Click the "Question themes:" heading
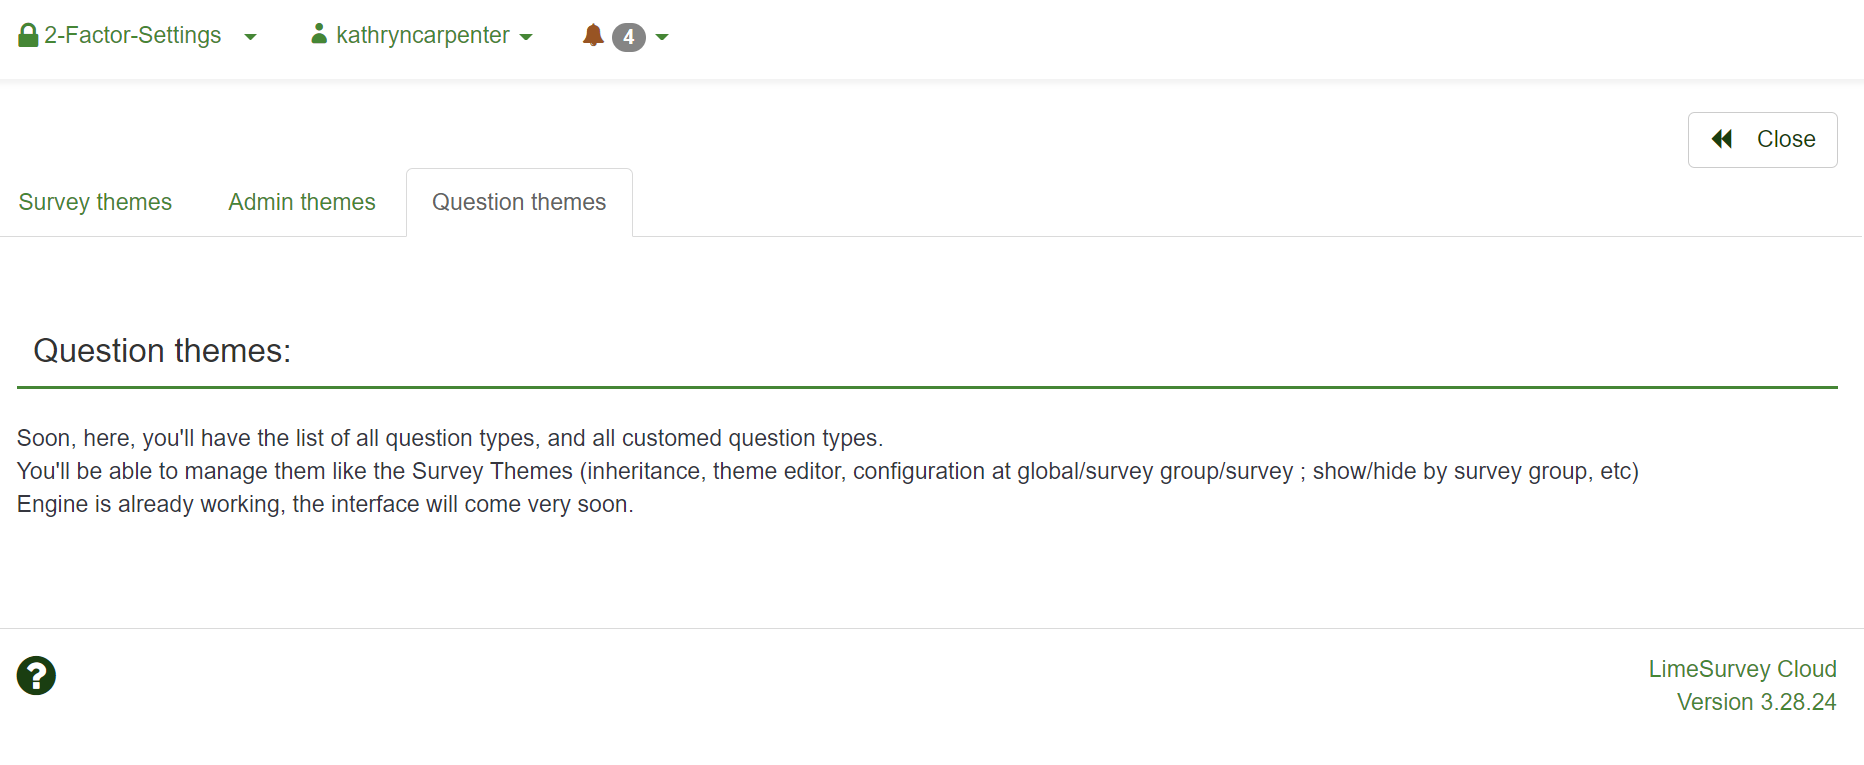This screenshot has height=765, width=1864. click(x=162, y=351)
